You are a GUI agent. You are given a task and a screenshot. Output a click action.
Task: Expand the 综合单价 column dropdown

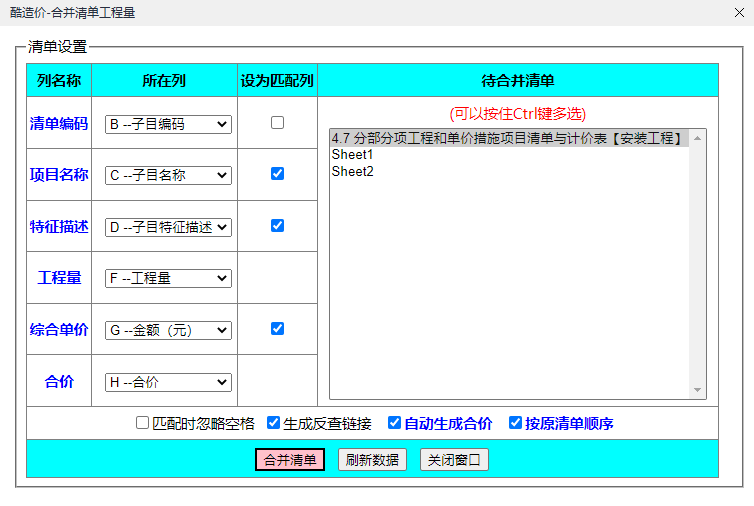point(168,329)
